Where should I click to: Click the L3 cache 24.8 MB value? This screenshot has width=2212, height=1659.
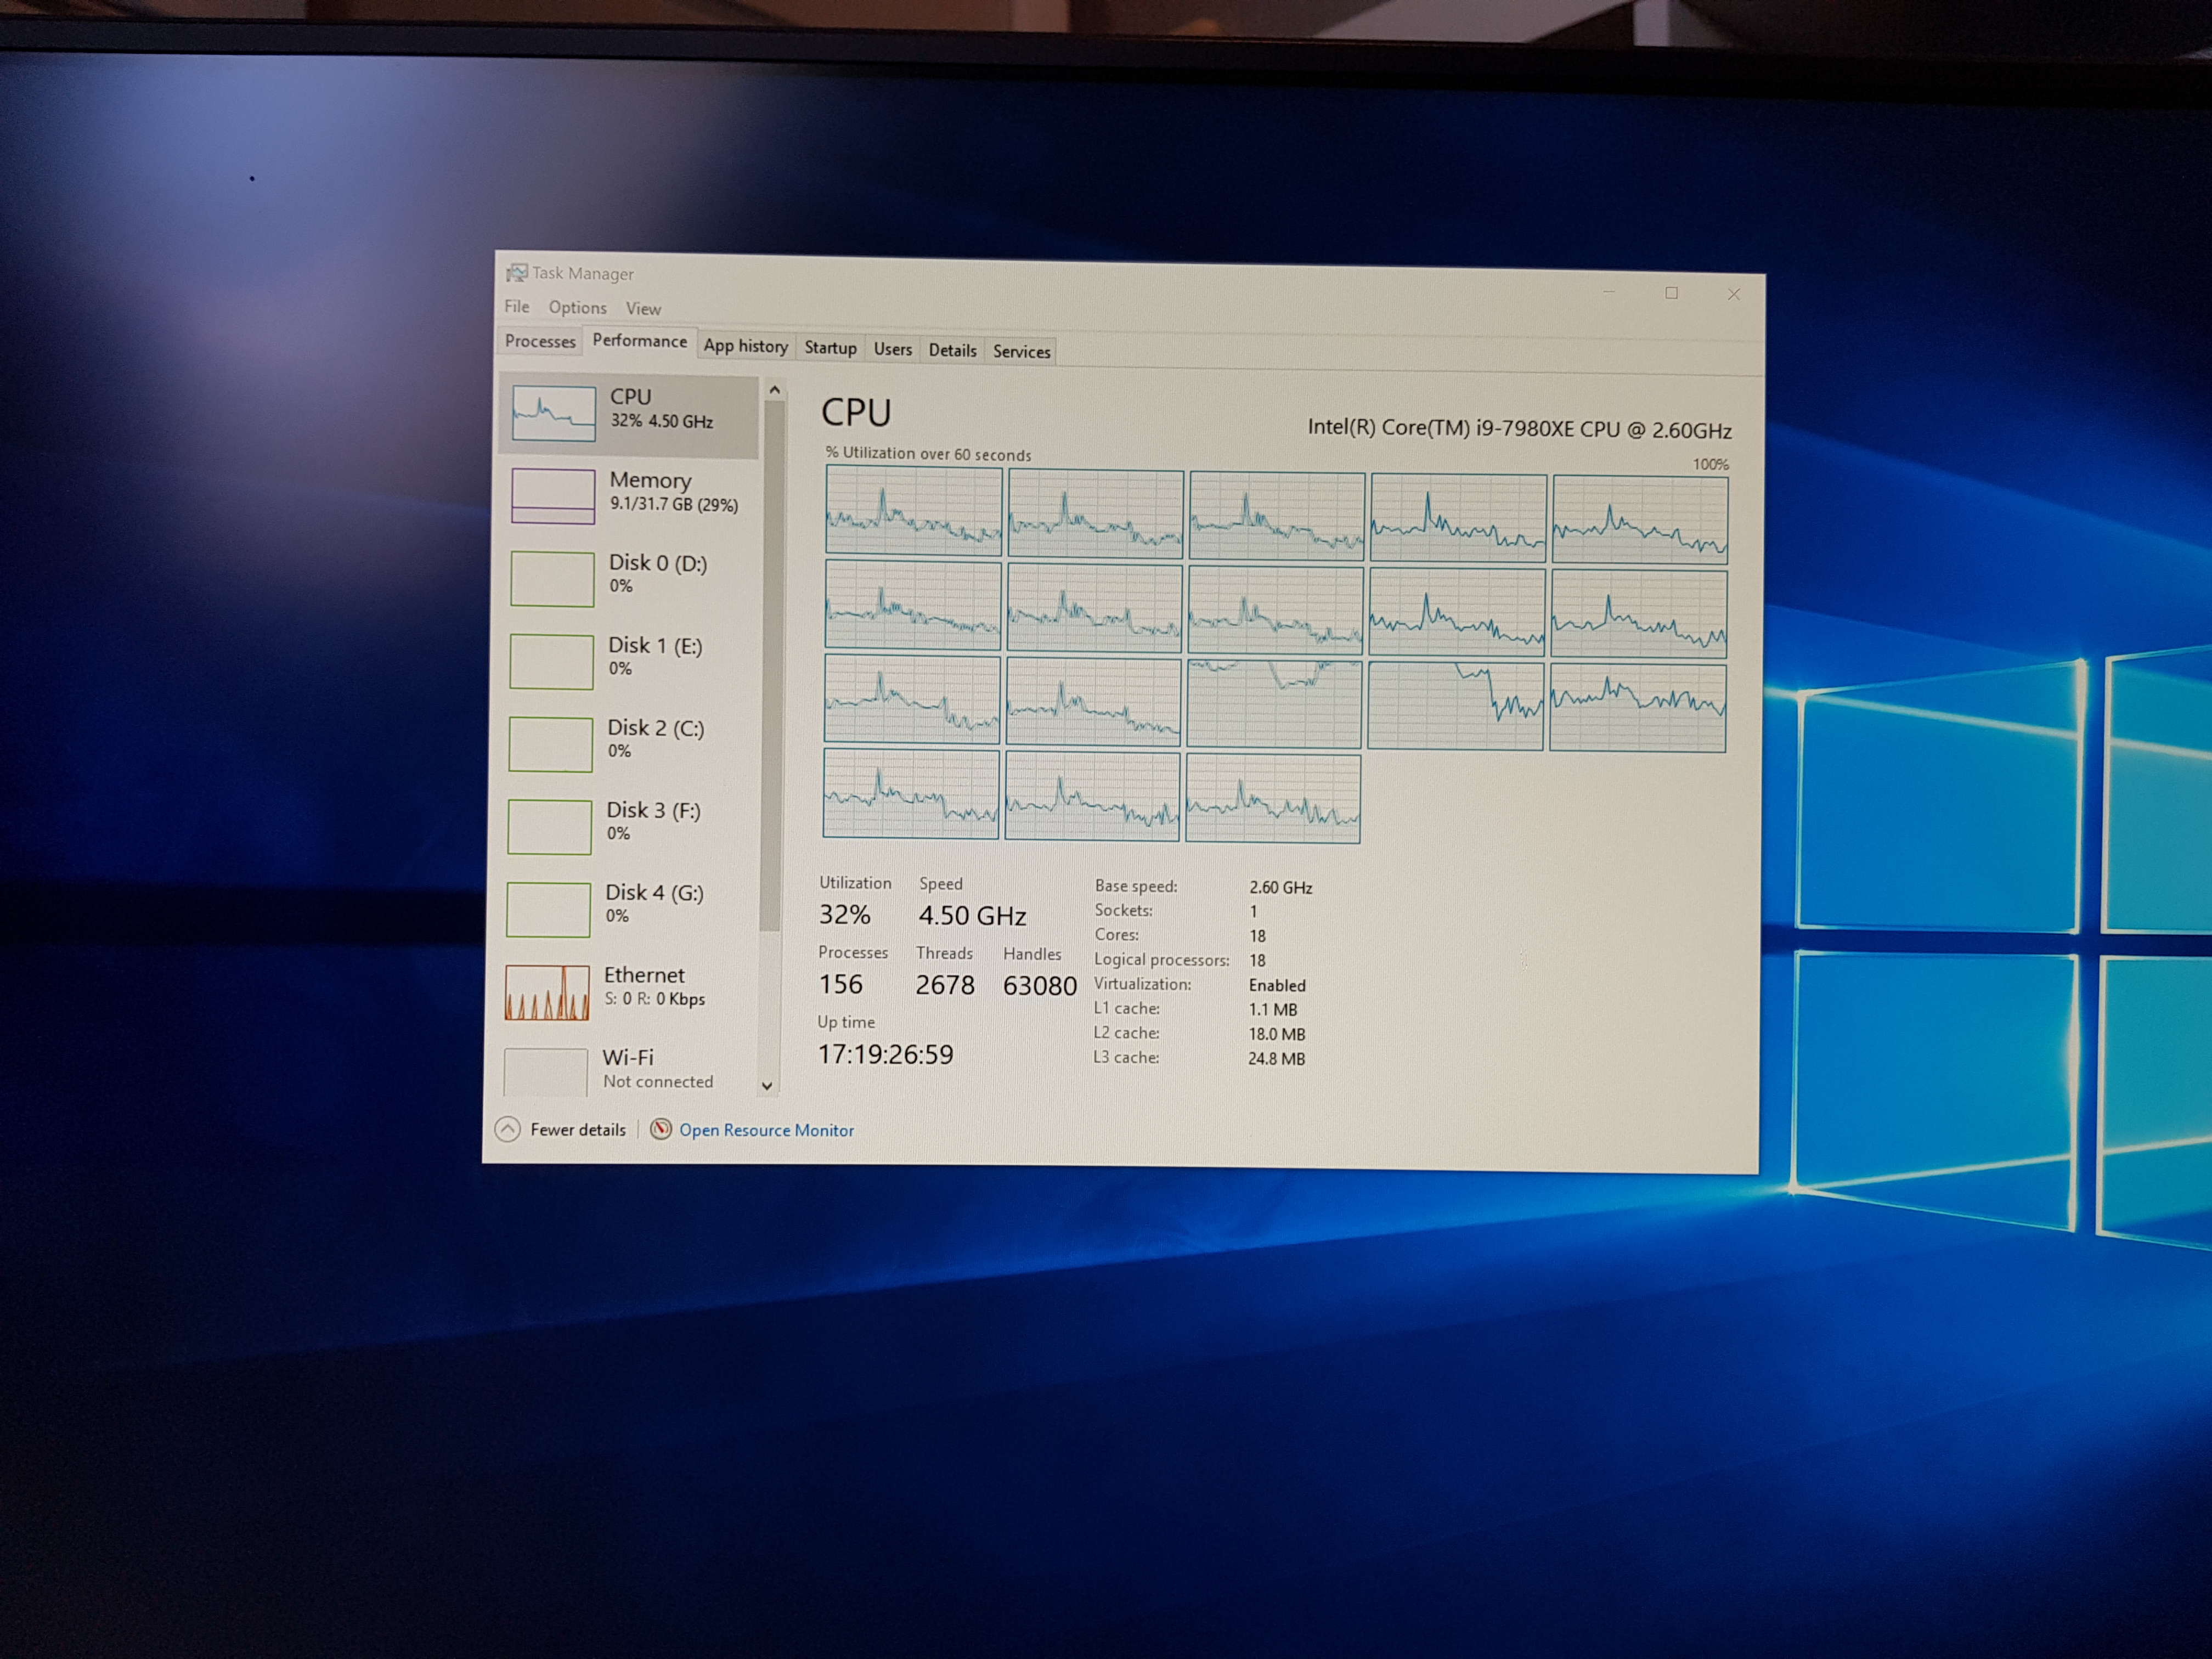point(1276,1058)
